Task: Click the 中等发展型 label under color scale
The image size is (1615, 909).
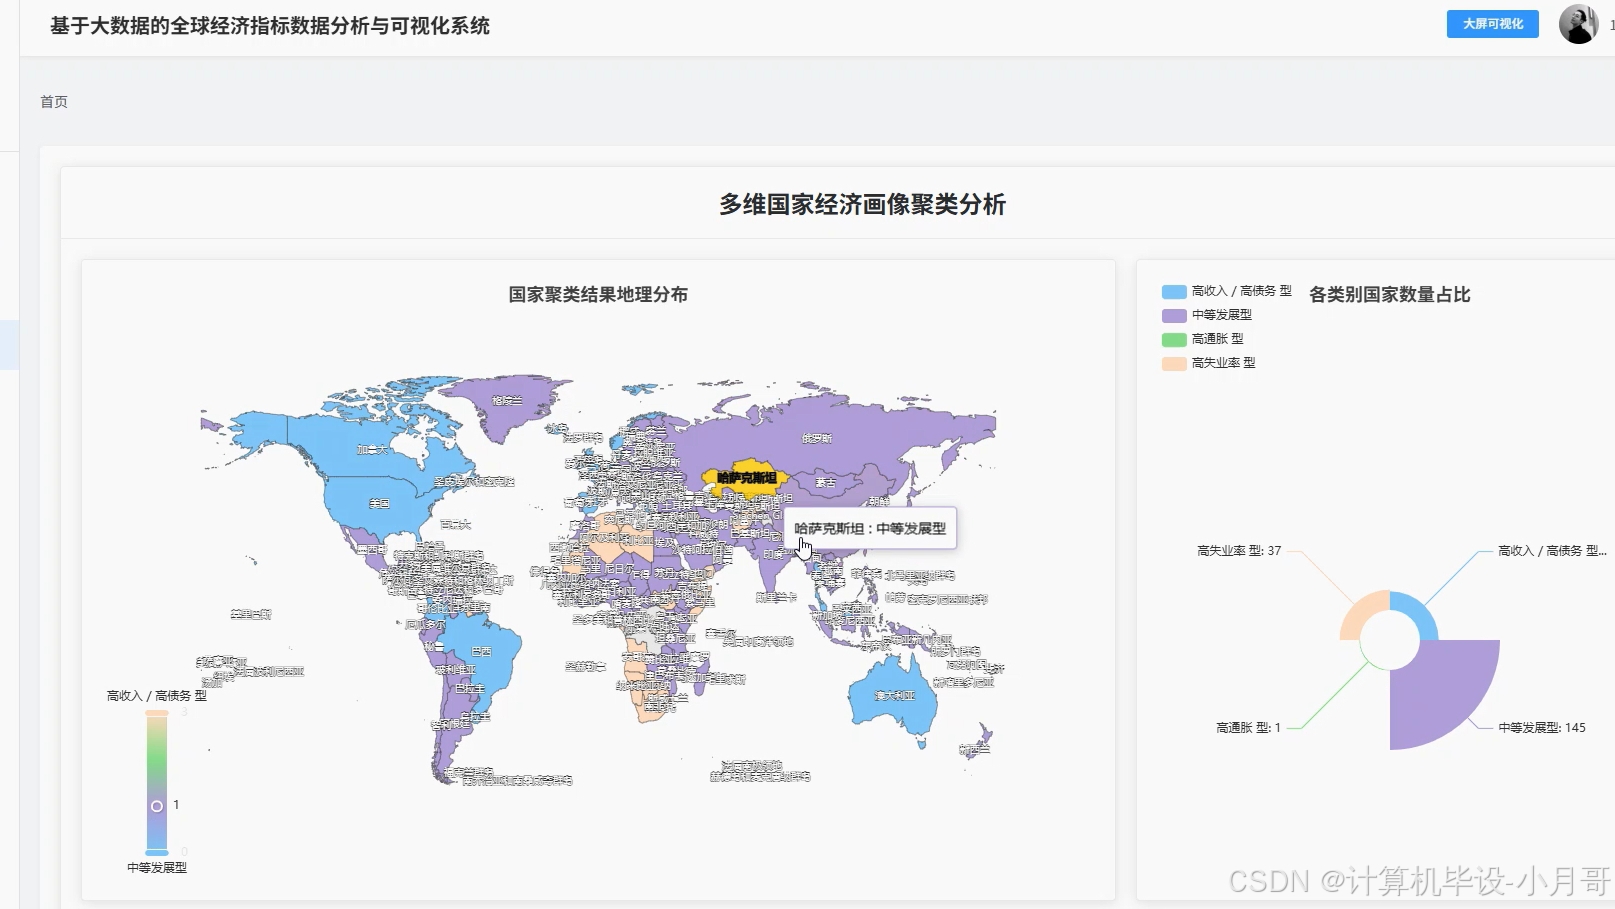Action: [x=157, y=868]
